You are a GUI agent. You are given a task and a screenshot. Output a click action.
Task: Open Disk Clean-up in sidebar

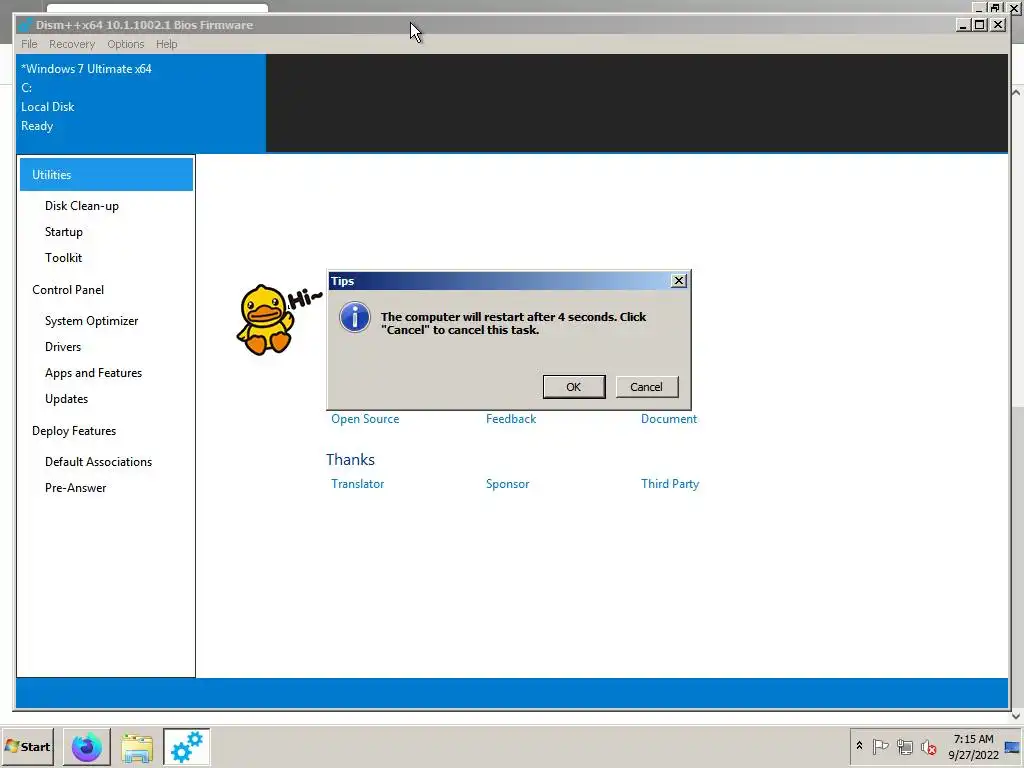[82, 206]
